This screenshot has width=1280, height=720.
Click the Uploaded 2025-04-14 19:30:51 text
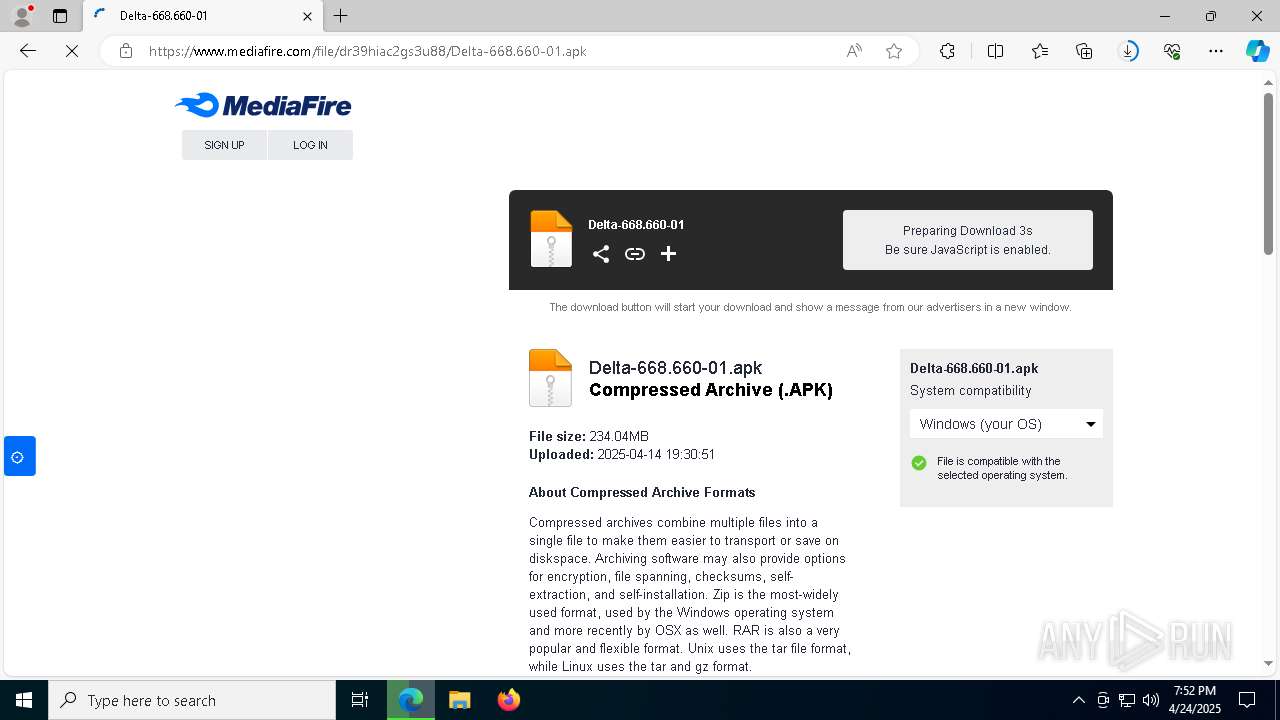pyautogui.click(x=622, y=454)
